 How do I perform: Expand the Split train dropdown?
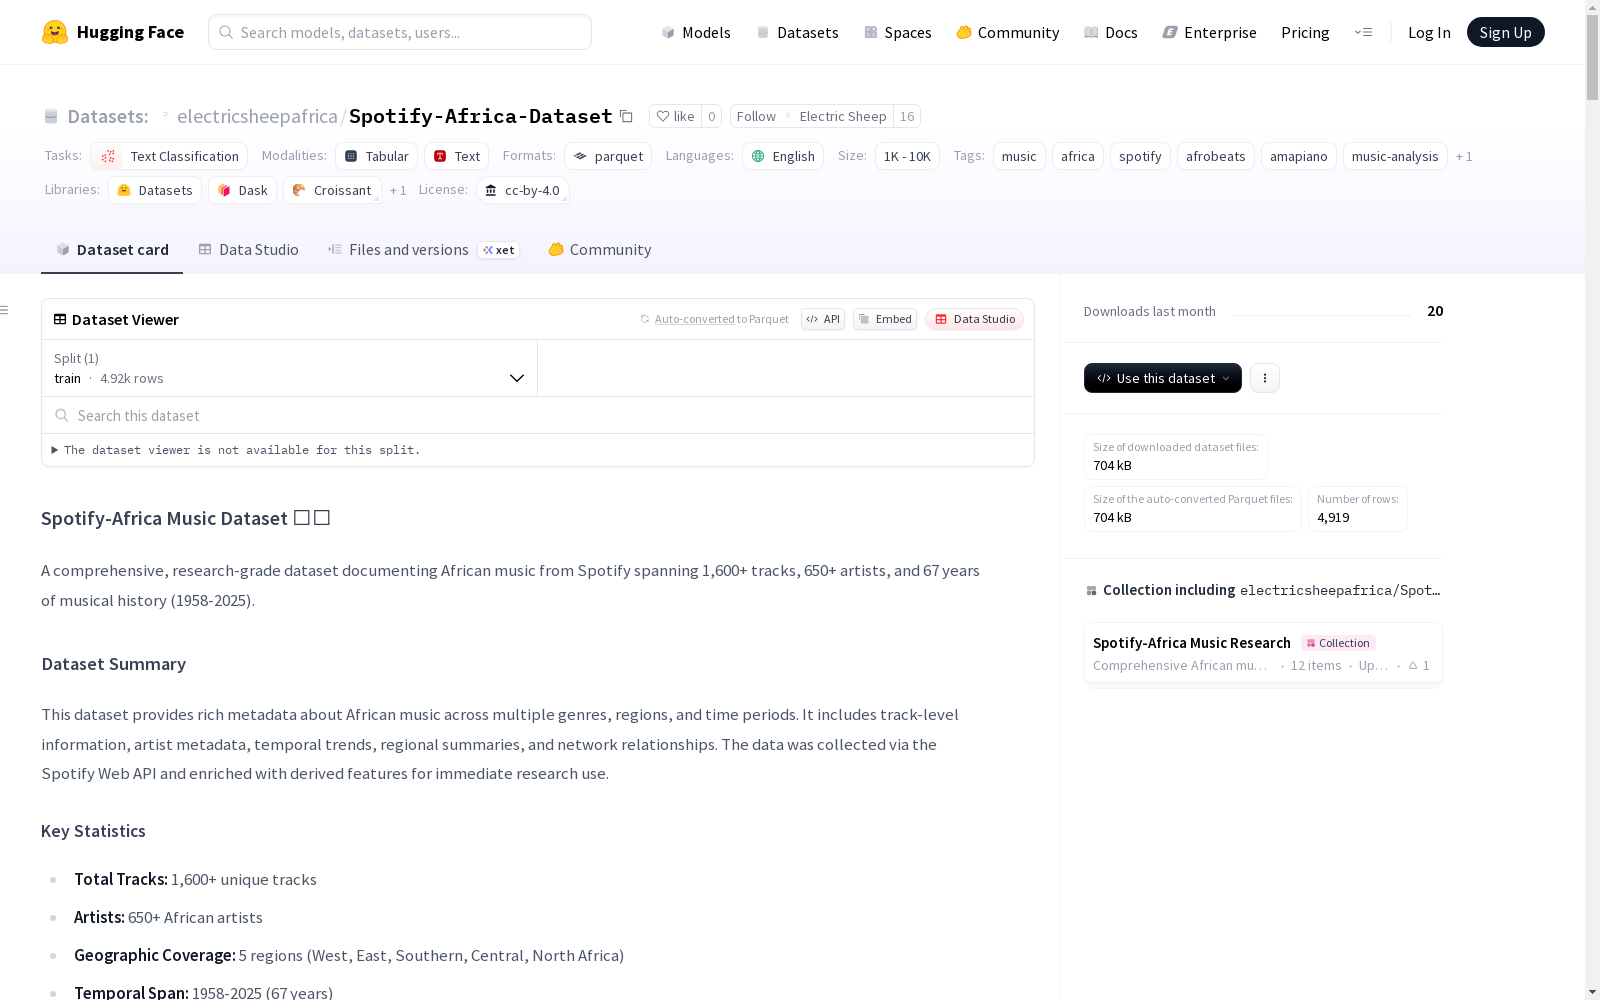290,368
